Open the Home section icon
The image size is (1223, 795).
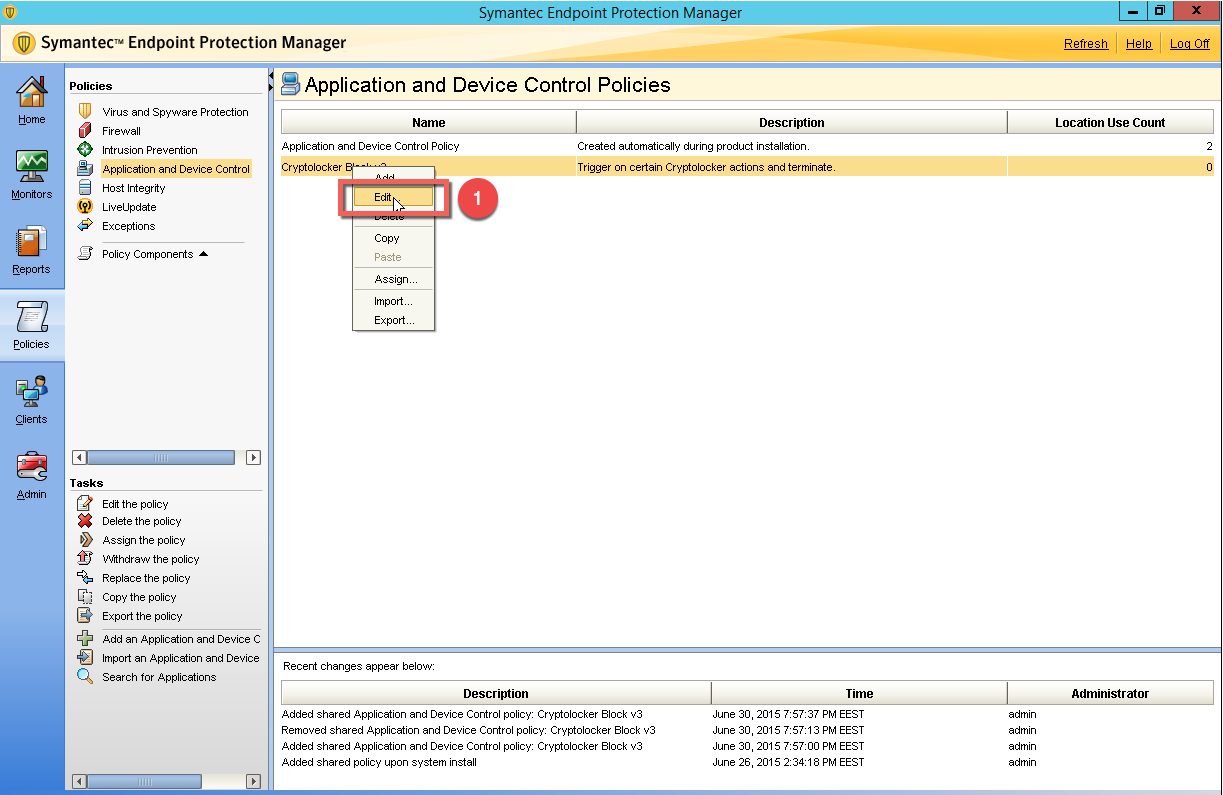tap(31, 94)
